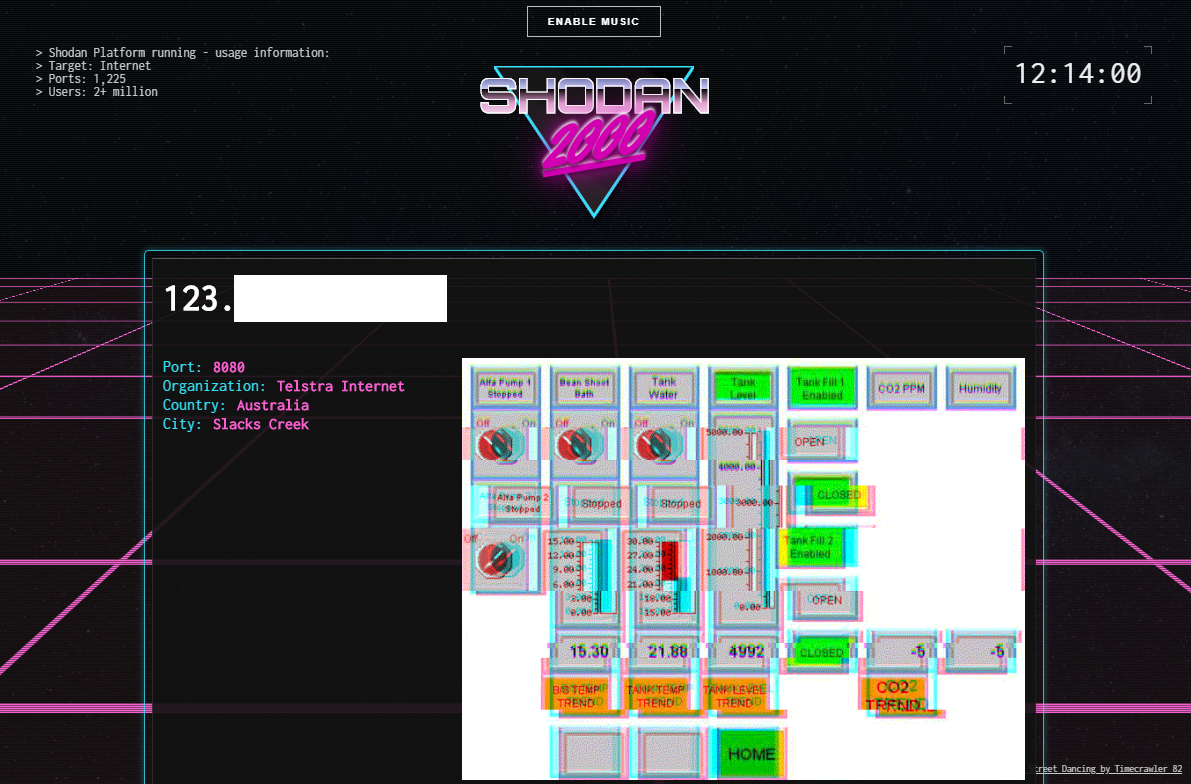Select the Bean Sheet Bath header box
The width and height of the screenshot is (1191, 784).
pyautogui.click(x=584, y=388)
